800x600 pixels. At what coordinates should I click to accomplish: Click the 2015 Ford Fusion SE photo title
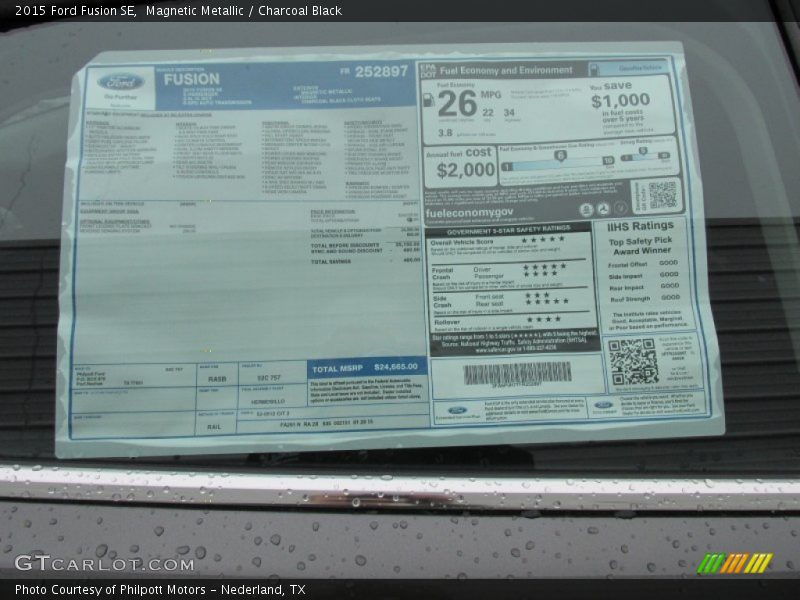tap(179, 11)
